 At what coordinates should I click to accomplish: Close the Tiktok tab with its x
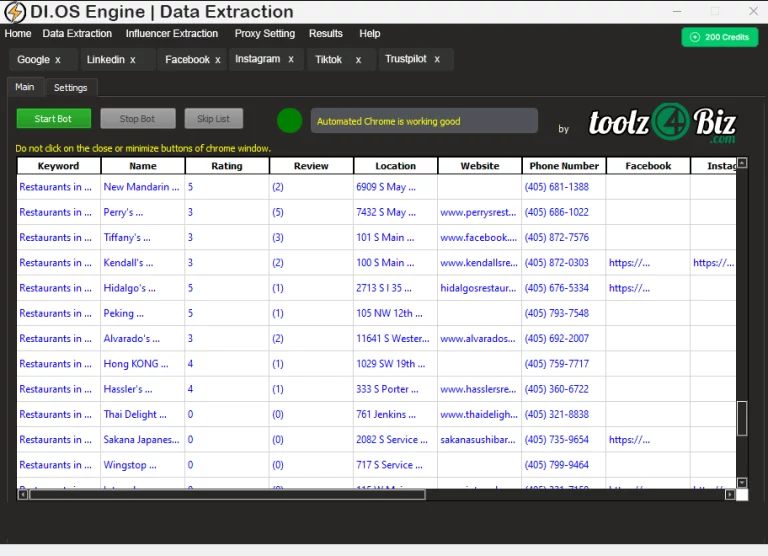tap(358, 60)
